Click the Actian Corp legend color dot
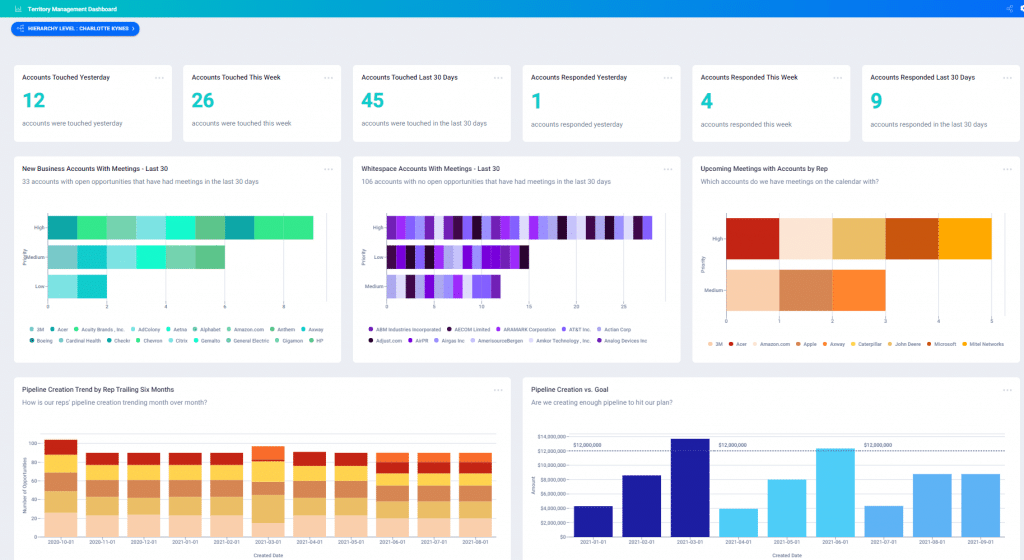Viewport: 1024px width, 560px height. 599,330
